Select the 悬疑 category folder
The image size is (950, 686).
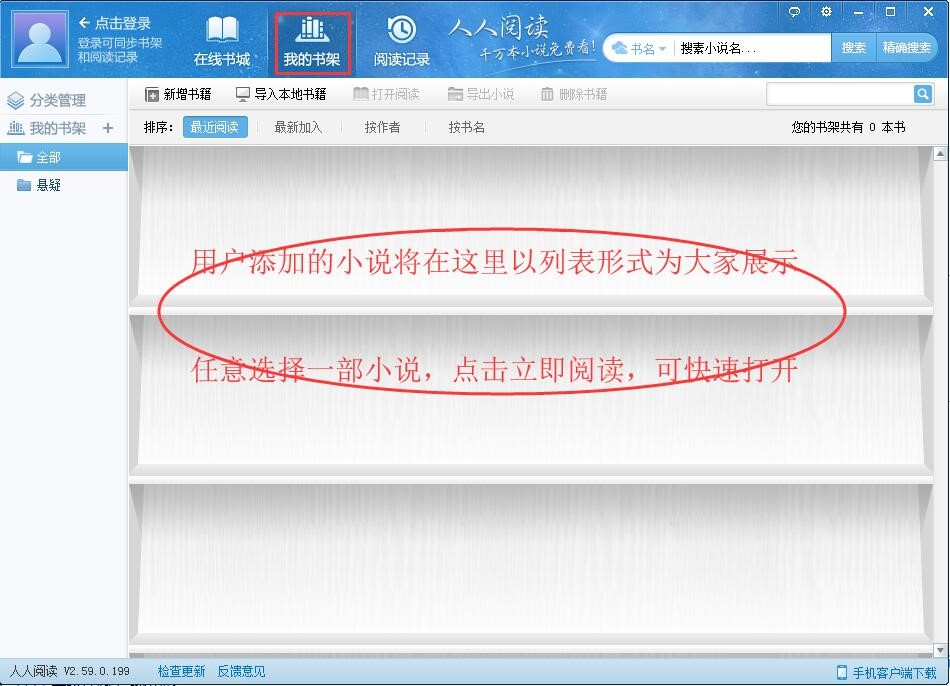[x=39, y=185]
